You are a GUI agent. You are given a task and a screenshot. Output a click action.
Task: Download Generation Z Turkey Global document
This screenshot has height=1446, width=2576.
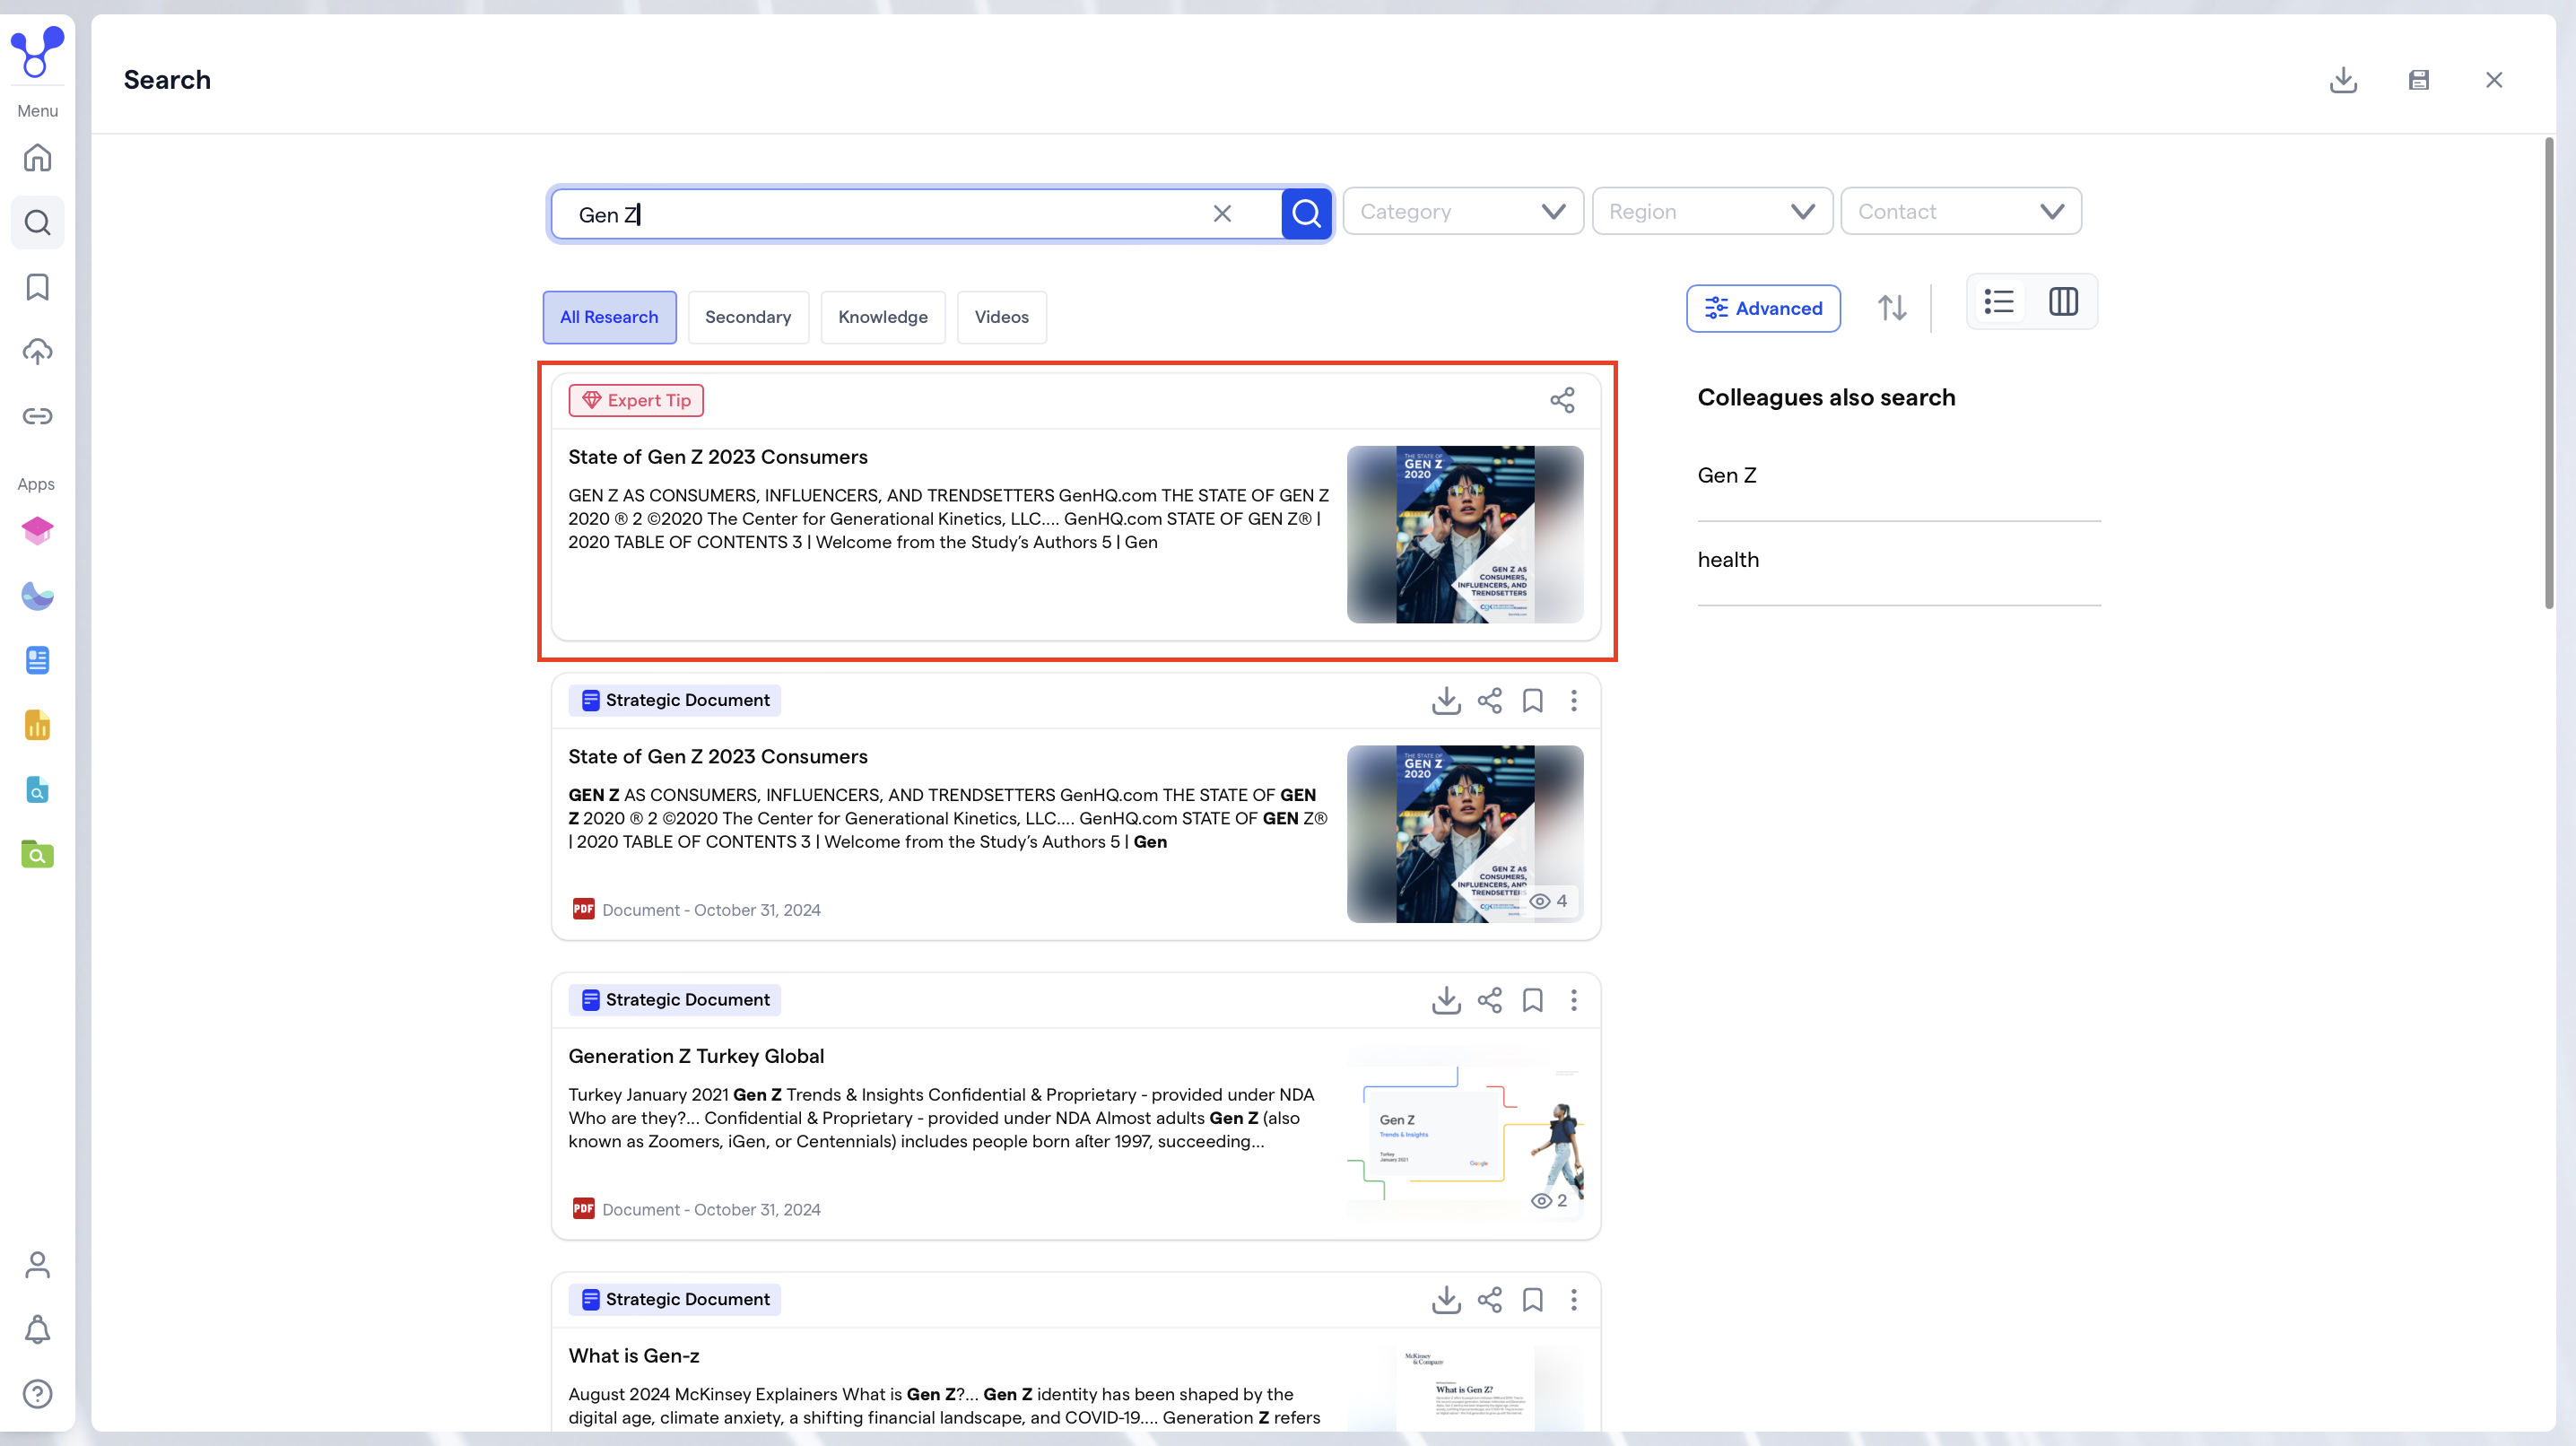point(1446,1000)
